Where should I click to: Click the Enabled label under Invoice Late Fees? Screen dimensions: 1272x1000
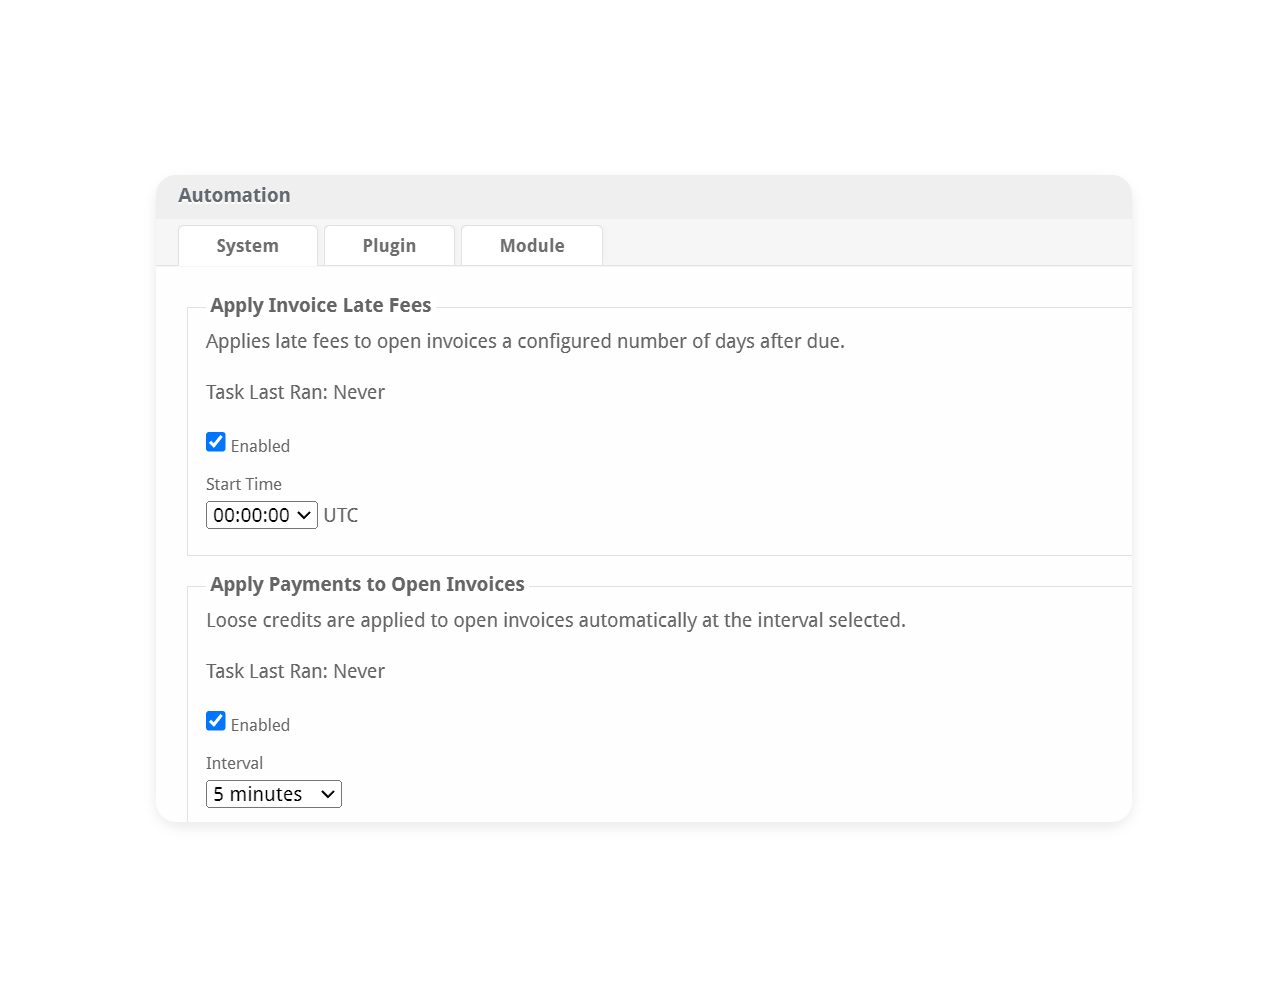260,446
